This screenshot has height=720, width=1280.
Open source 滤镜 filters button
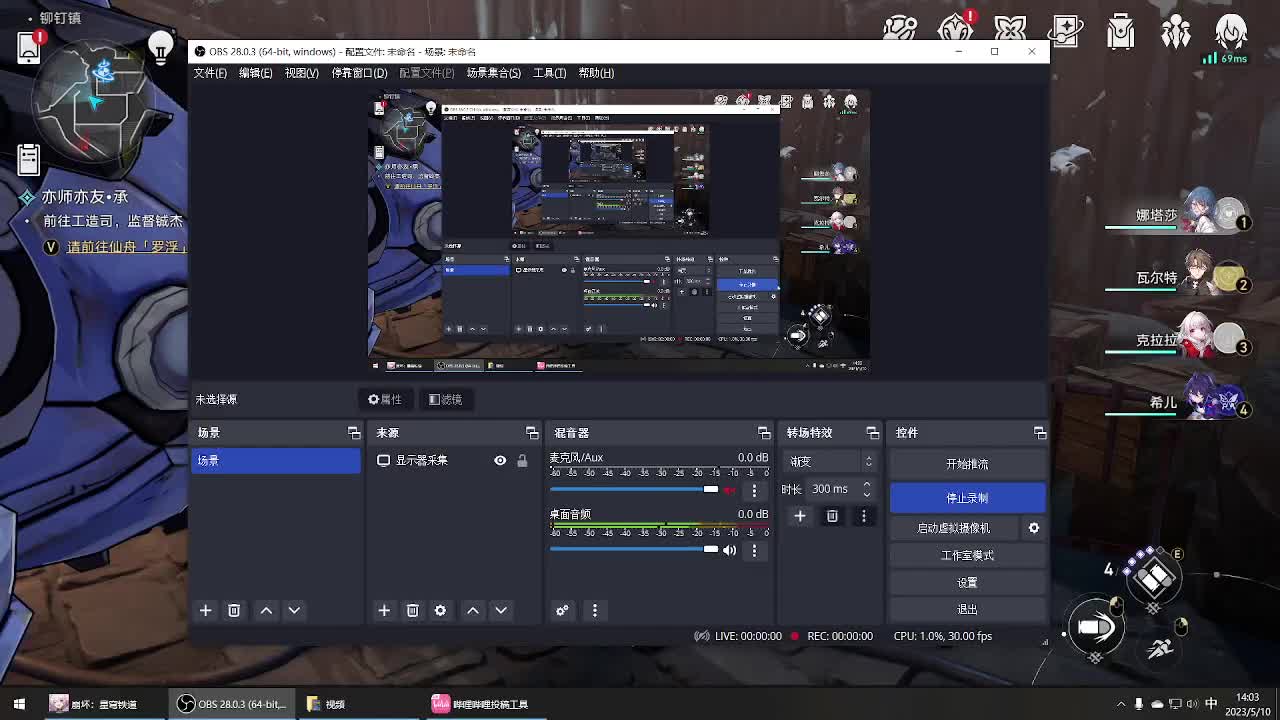click(445, 399)
